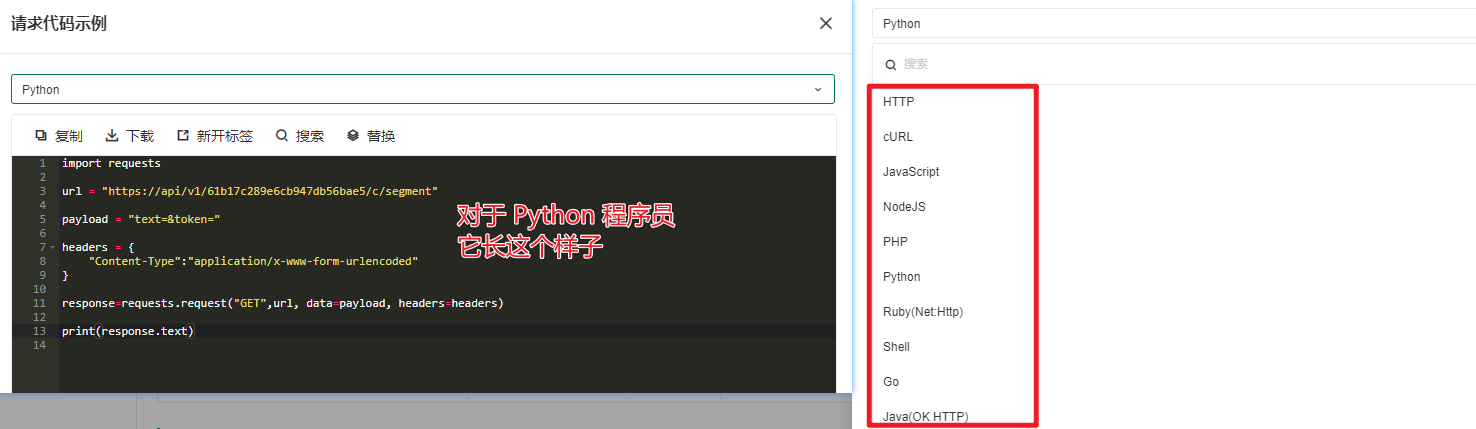Click the print(response.text) code line

tap(128, 331)
